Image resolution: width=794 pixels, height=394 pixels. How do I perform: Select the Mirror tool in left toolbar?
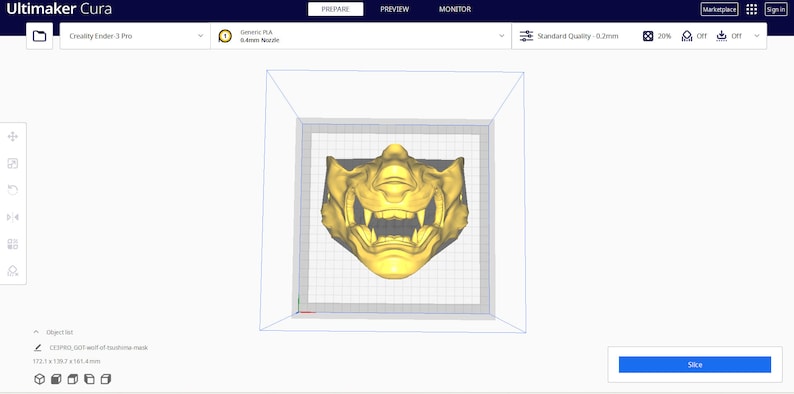tap(13, 217)
